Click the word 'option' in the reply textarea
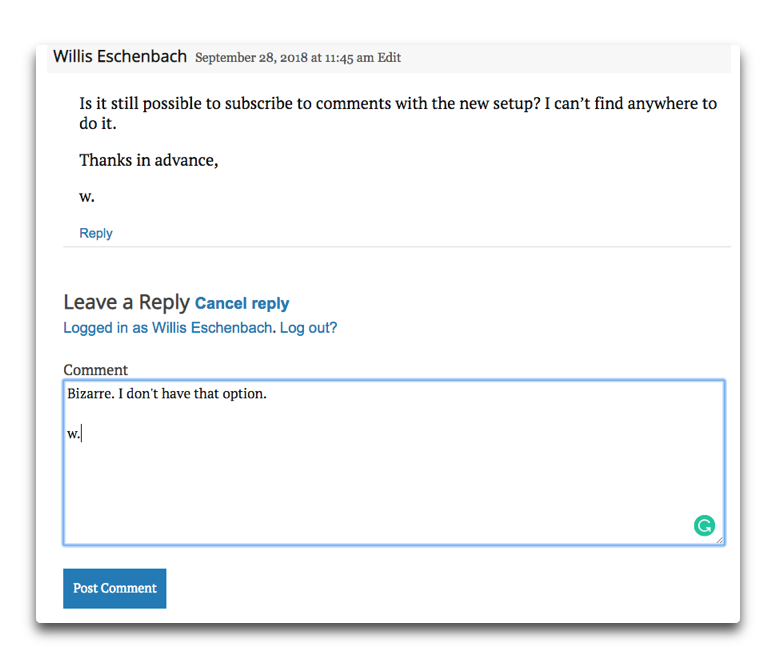 tap(243, 394)
